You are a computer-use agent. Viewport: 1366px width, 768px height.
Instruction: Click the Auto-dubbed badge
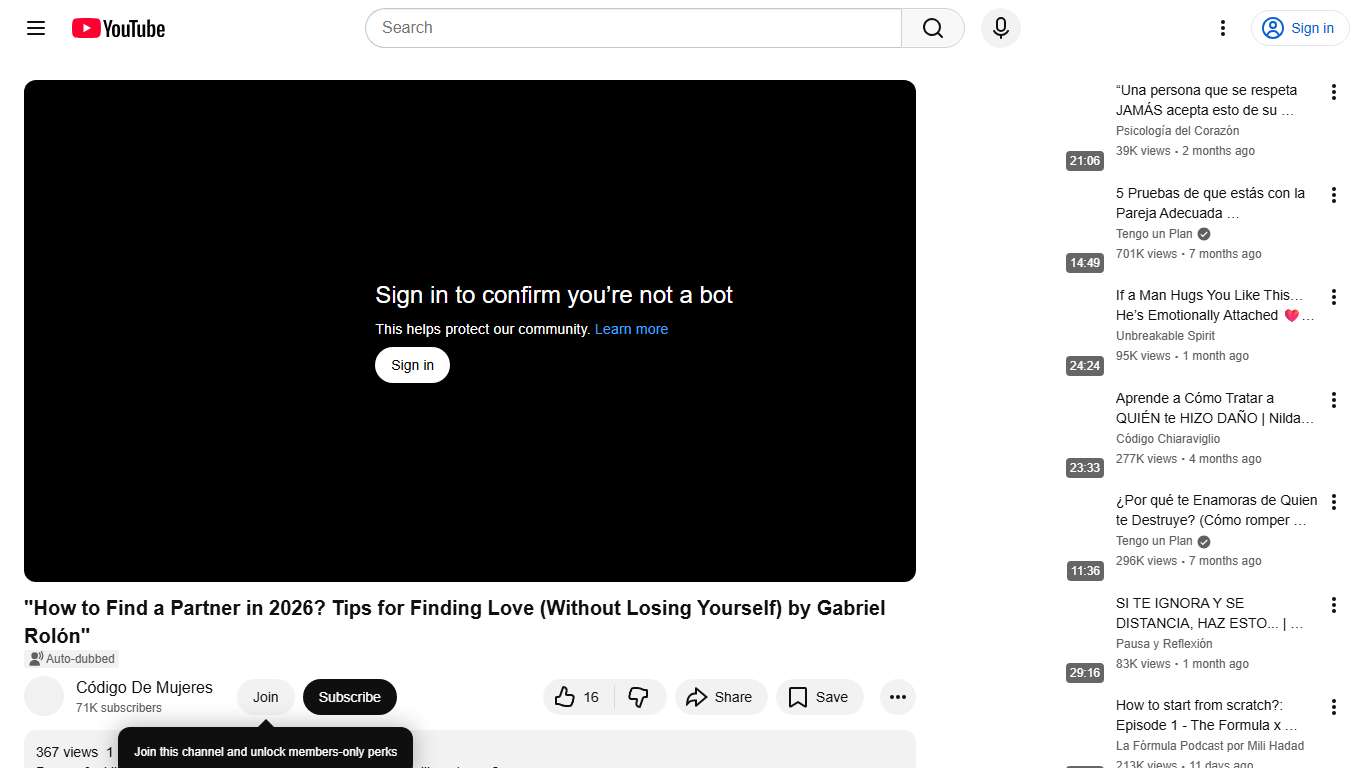70,658
